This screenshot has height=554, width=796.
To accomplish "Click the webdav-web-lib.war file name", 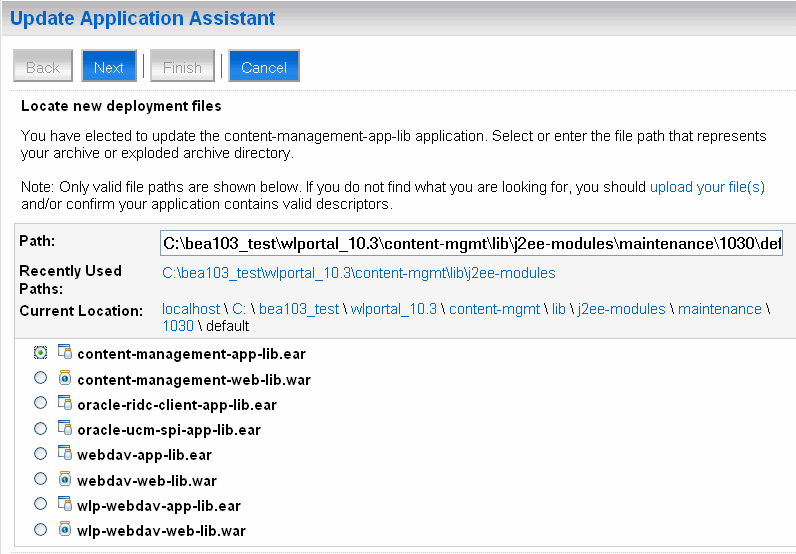I will click(147, 480).
